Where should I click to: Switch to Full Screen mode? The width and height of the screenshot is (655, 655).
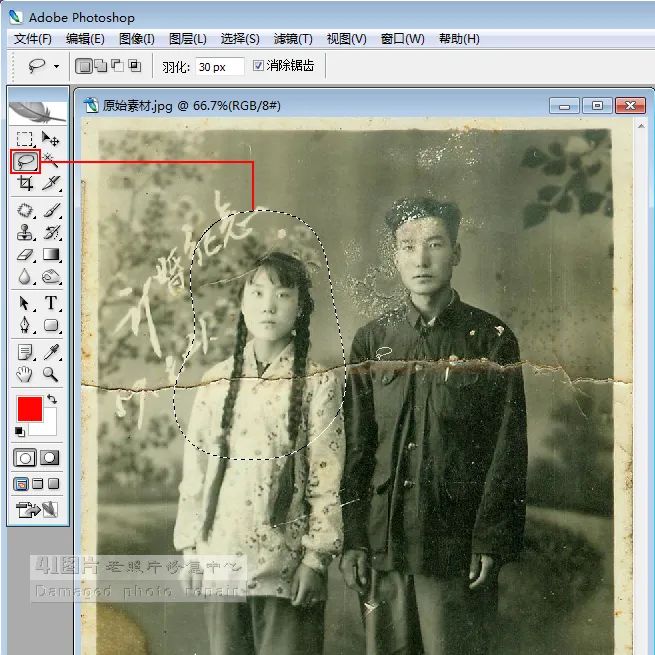click(53, 484)
